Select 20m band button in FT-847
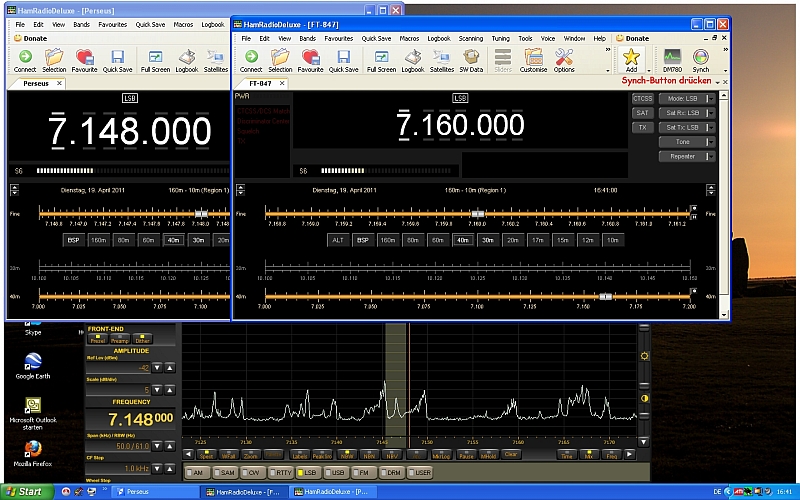Screen dimensions: 800x500 pyautogui.click(x=512, y=240)
